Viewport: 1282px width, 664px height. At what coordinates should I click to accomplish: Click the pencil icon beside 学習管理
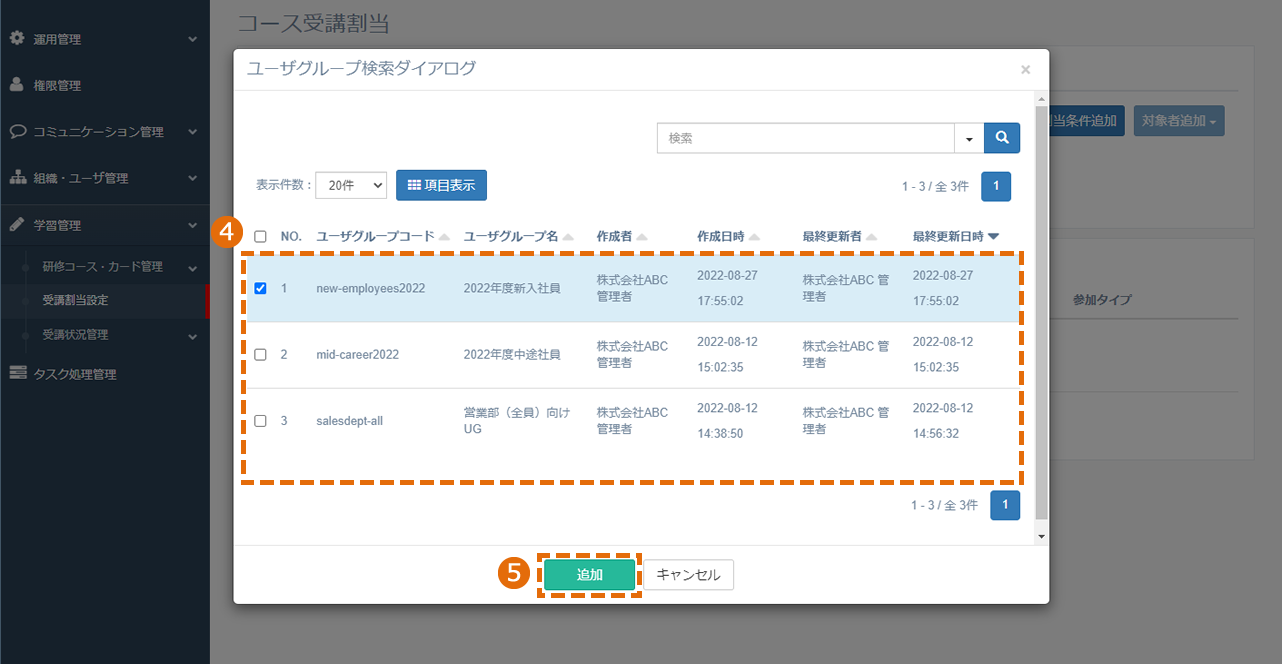point(16,225)
